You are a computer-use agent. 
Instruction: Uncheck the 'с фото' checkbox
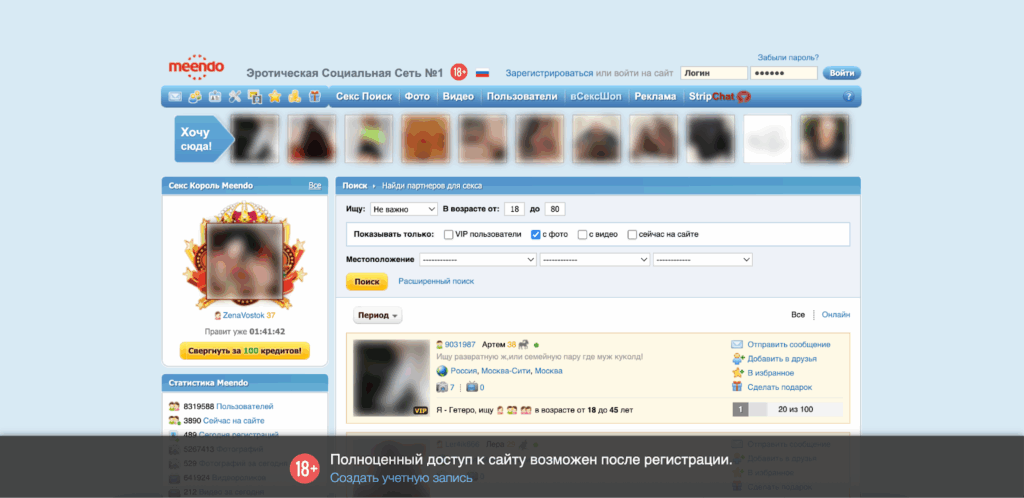coord(536,234)
